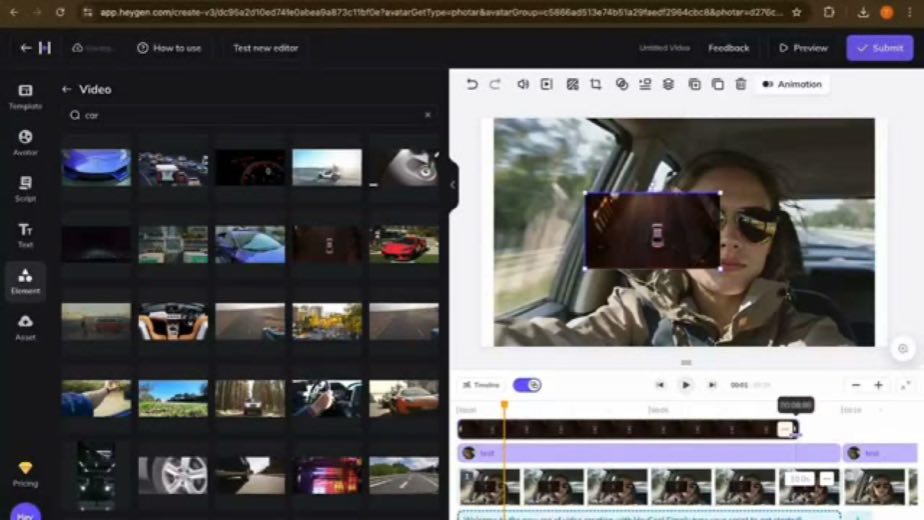Toggle the Timeline switch
Viewport: 924px width, 520px height.
527,385
